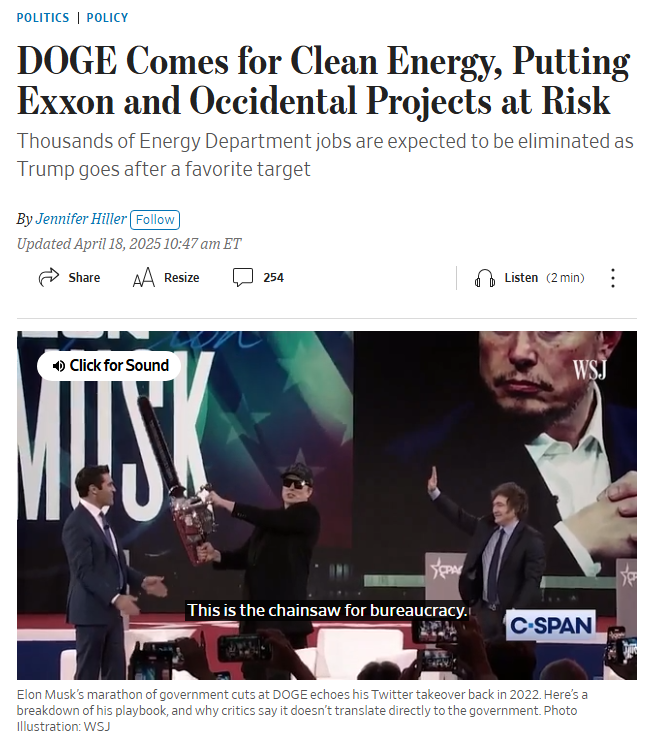Viewport: 649px width, 745px height.
Task: Unmute video with Click for Sound
Action: click(x=109, y=366)
